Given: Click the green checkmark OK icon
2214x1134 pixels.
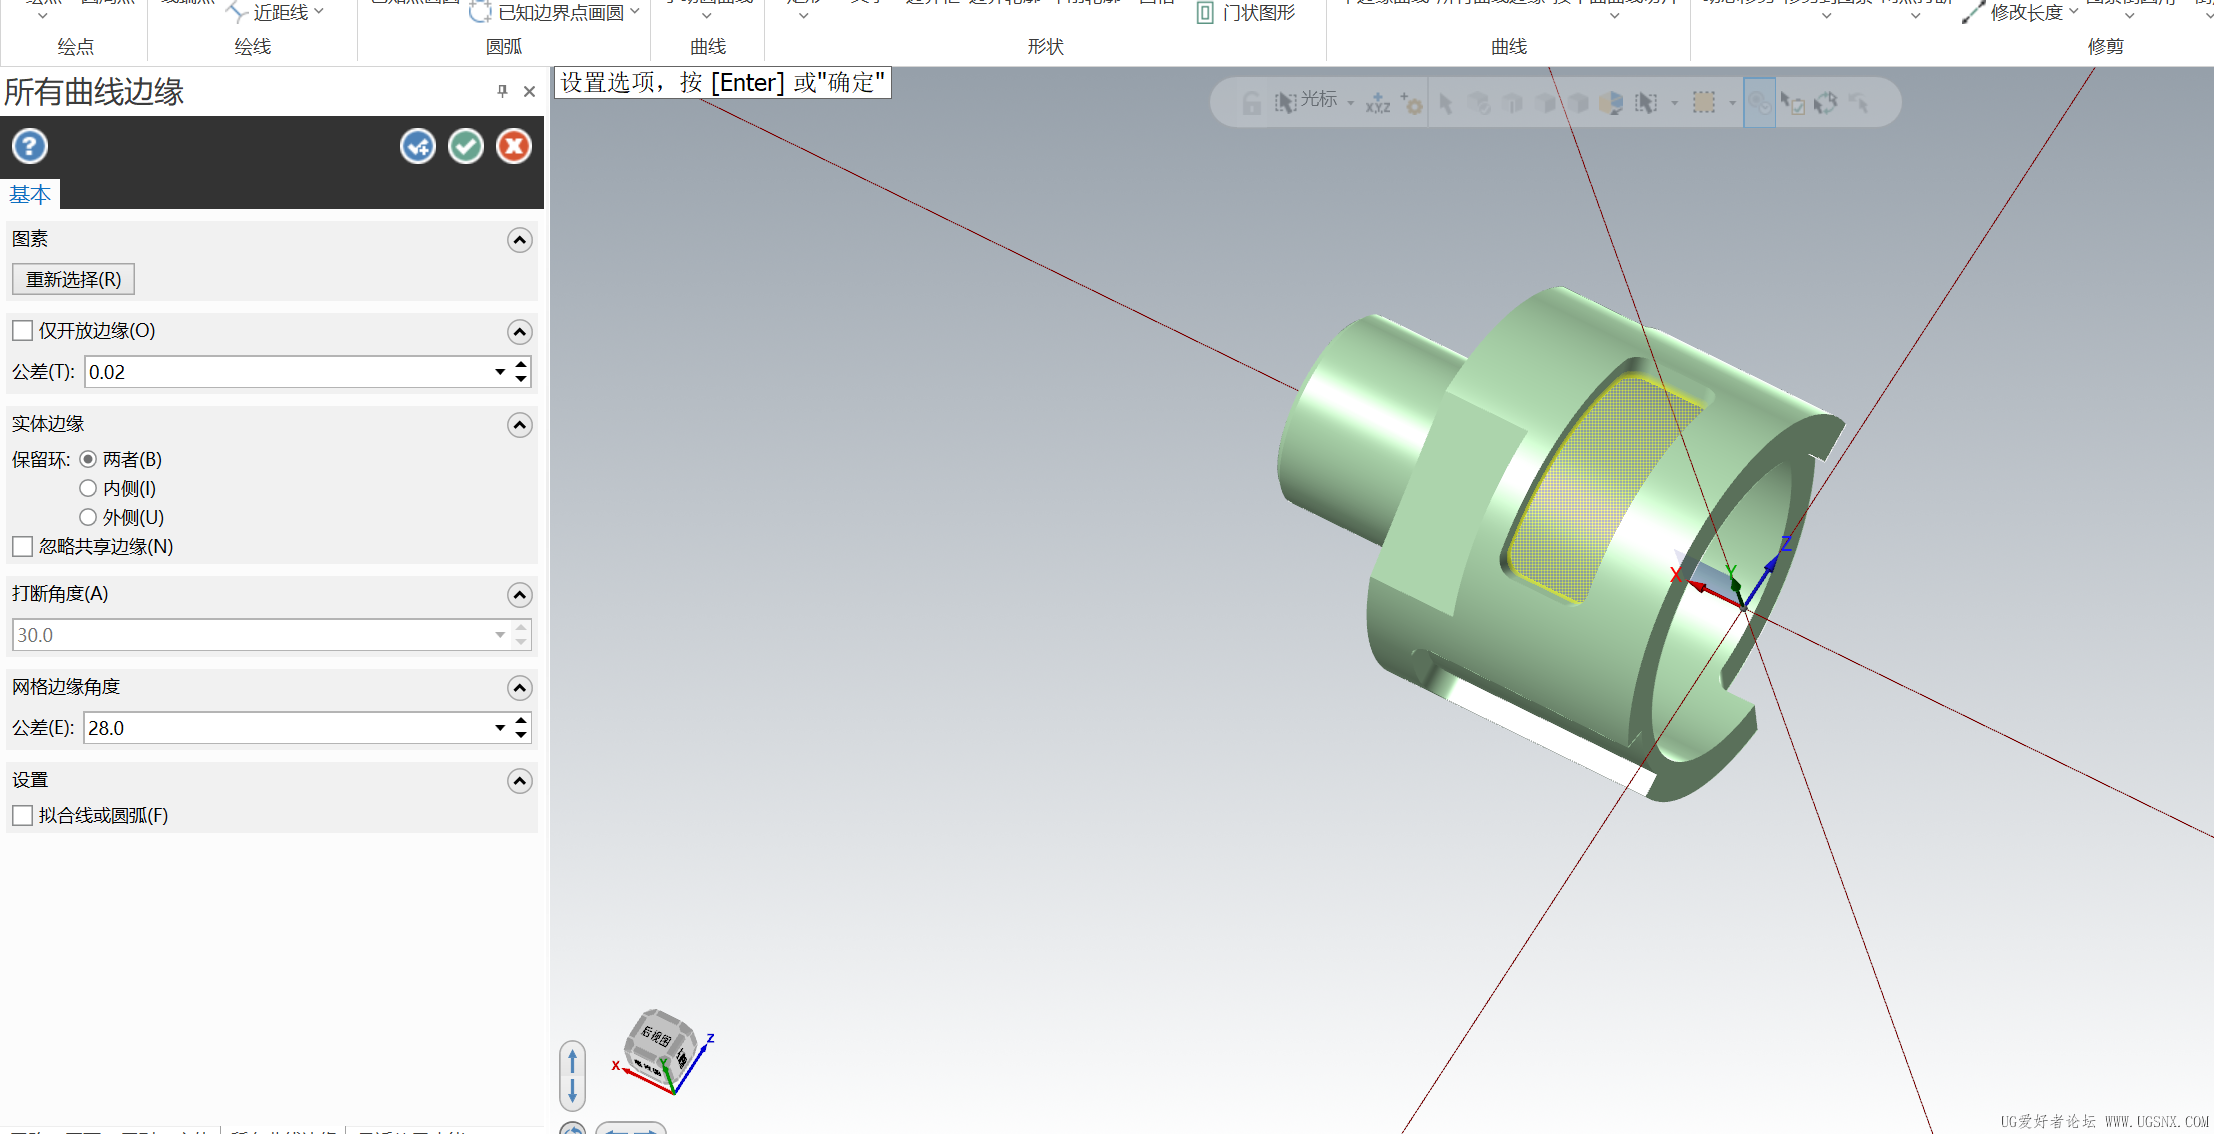Looking at the screenshot, I should tap(466, 147).
